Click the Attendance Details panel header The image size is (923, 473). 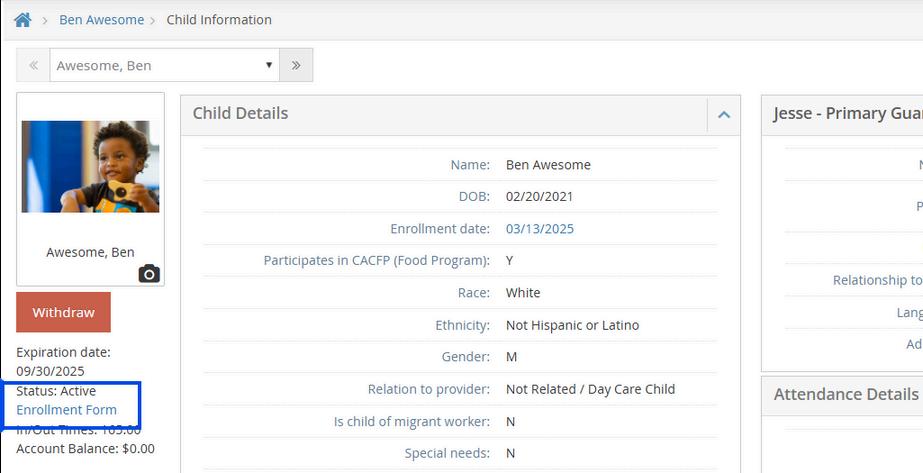point(845,394)
